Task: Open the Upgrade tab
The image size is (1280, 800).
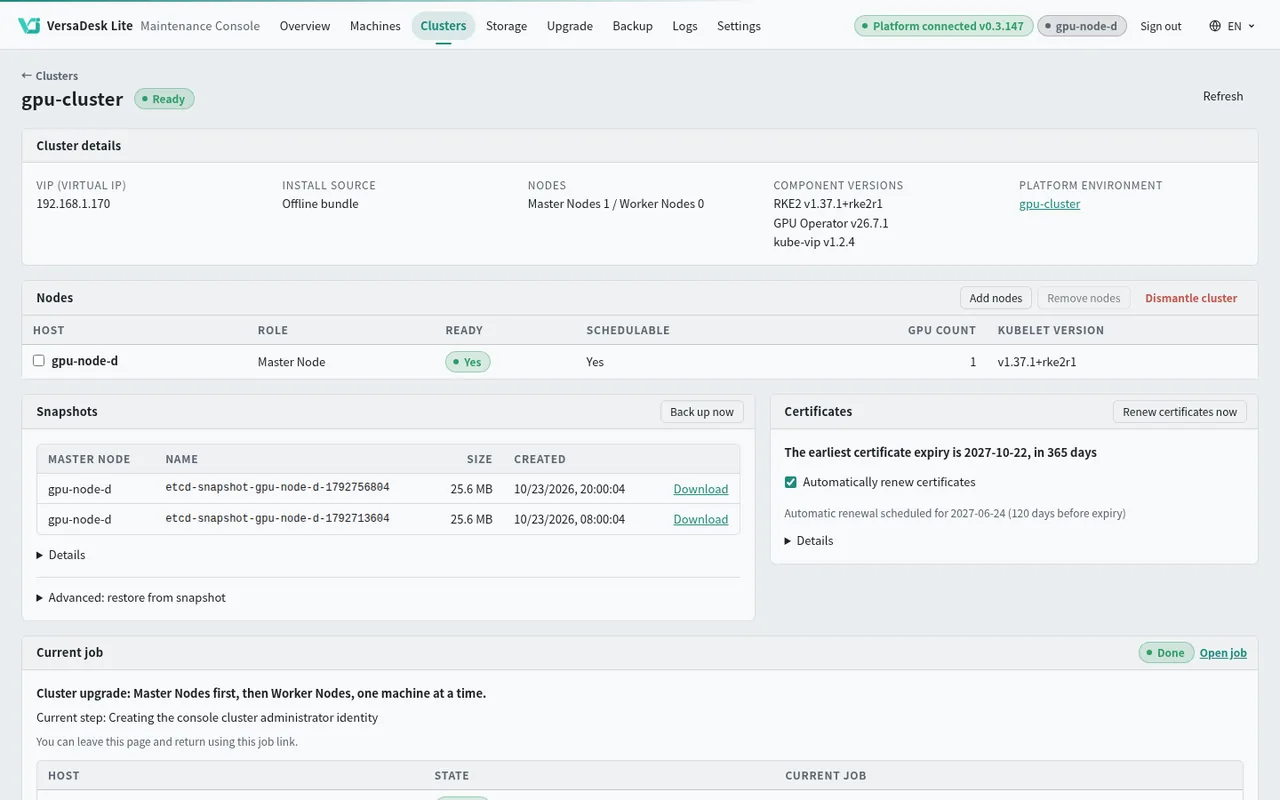Action: tap(570, 26)
